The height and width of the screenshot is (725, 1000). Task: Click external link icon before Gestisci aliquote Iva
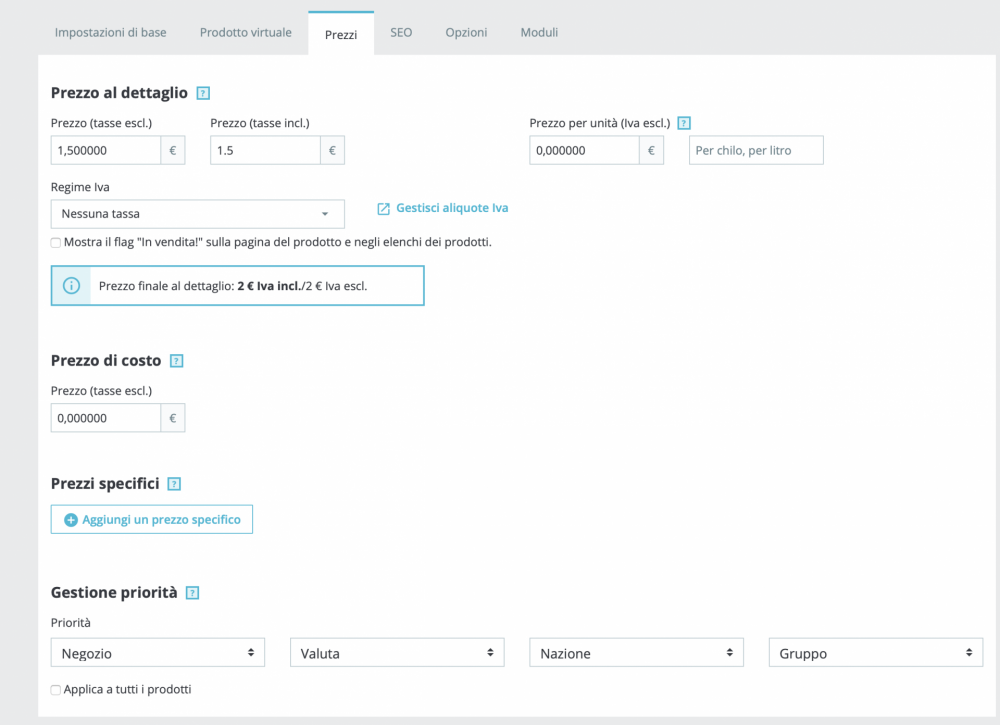click(x=383, y=209)
